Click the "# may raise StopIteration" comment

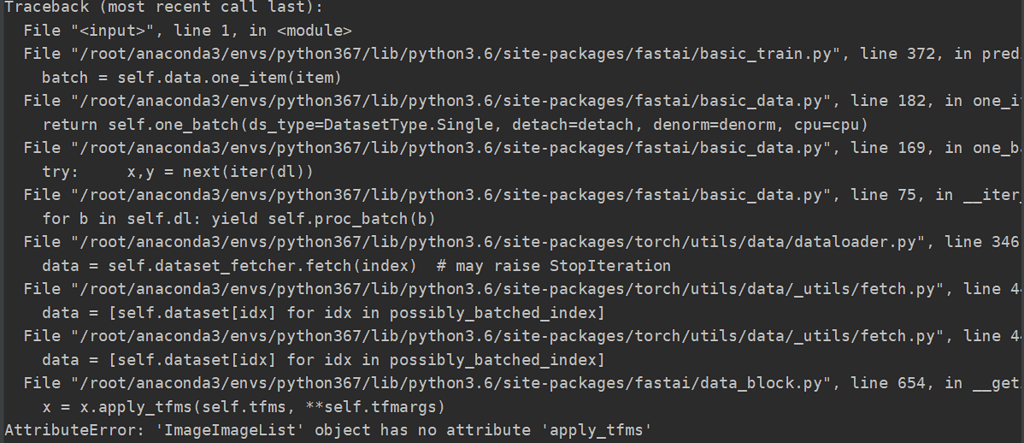click(550, 266)
